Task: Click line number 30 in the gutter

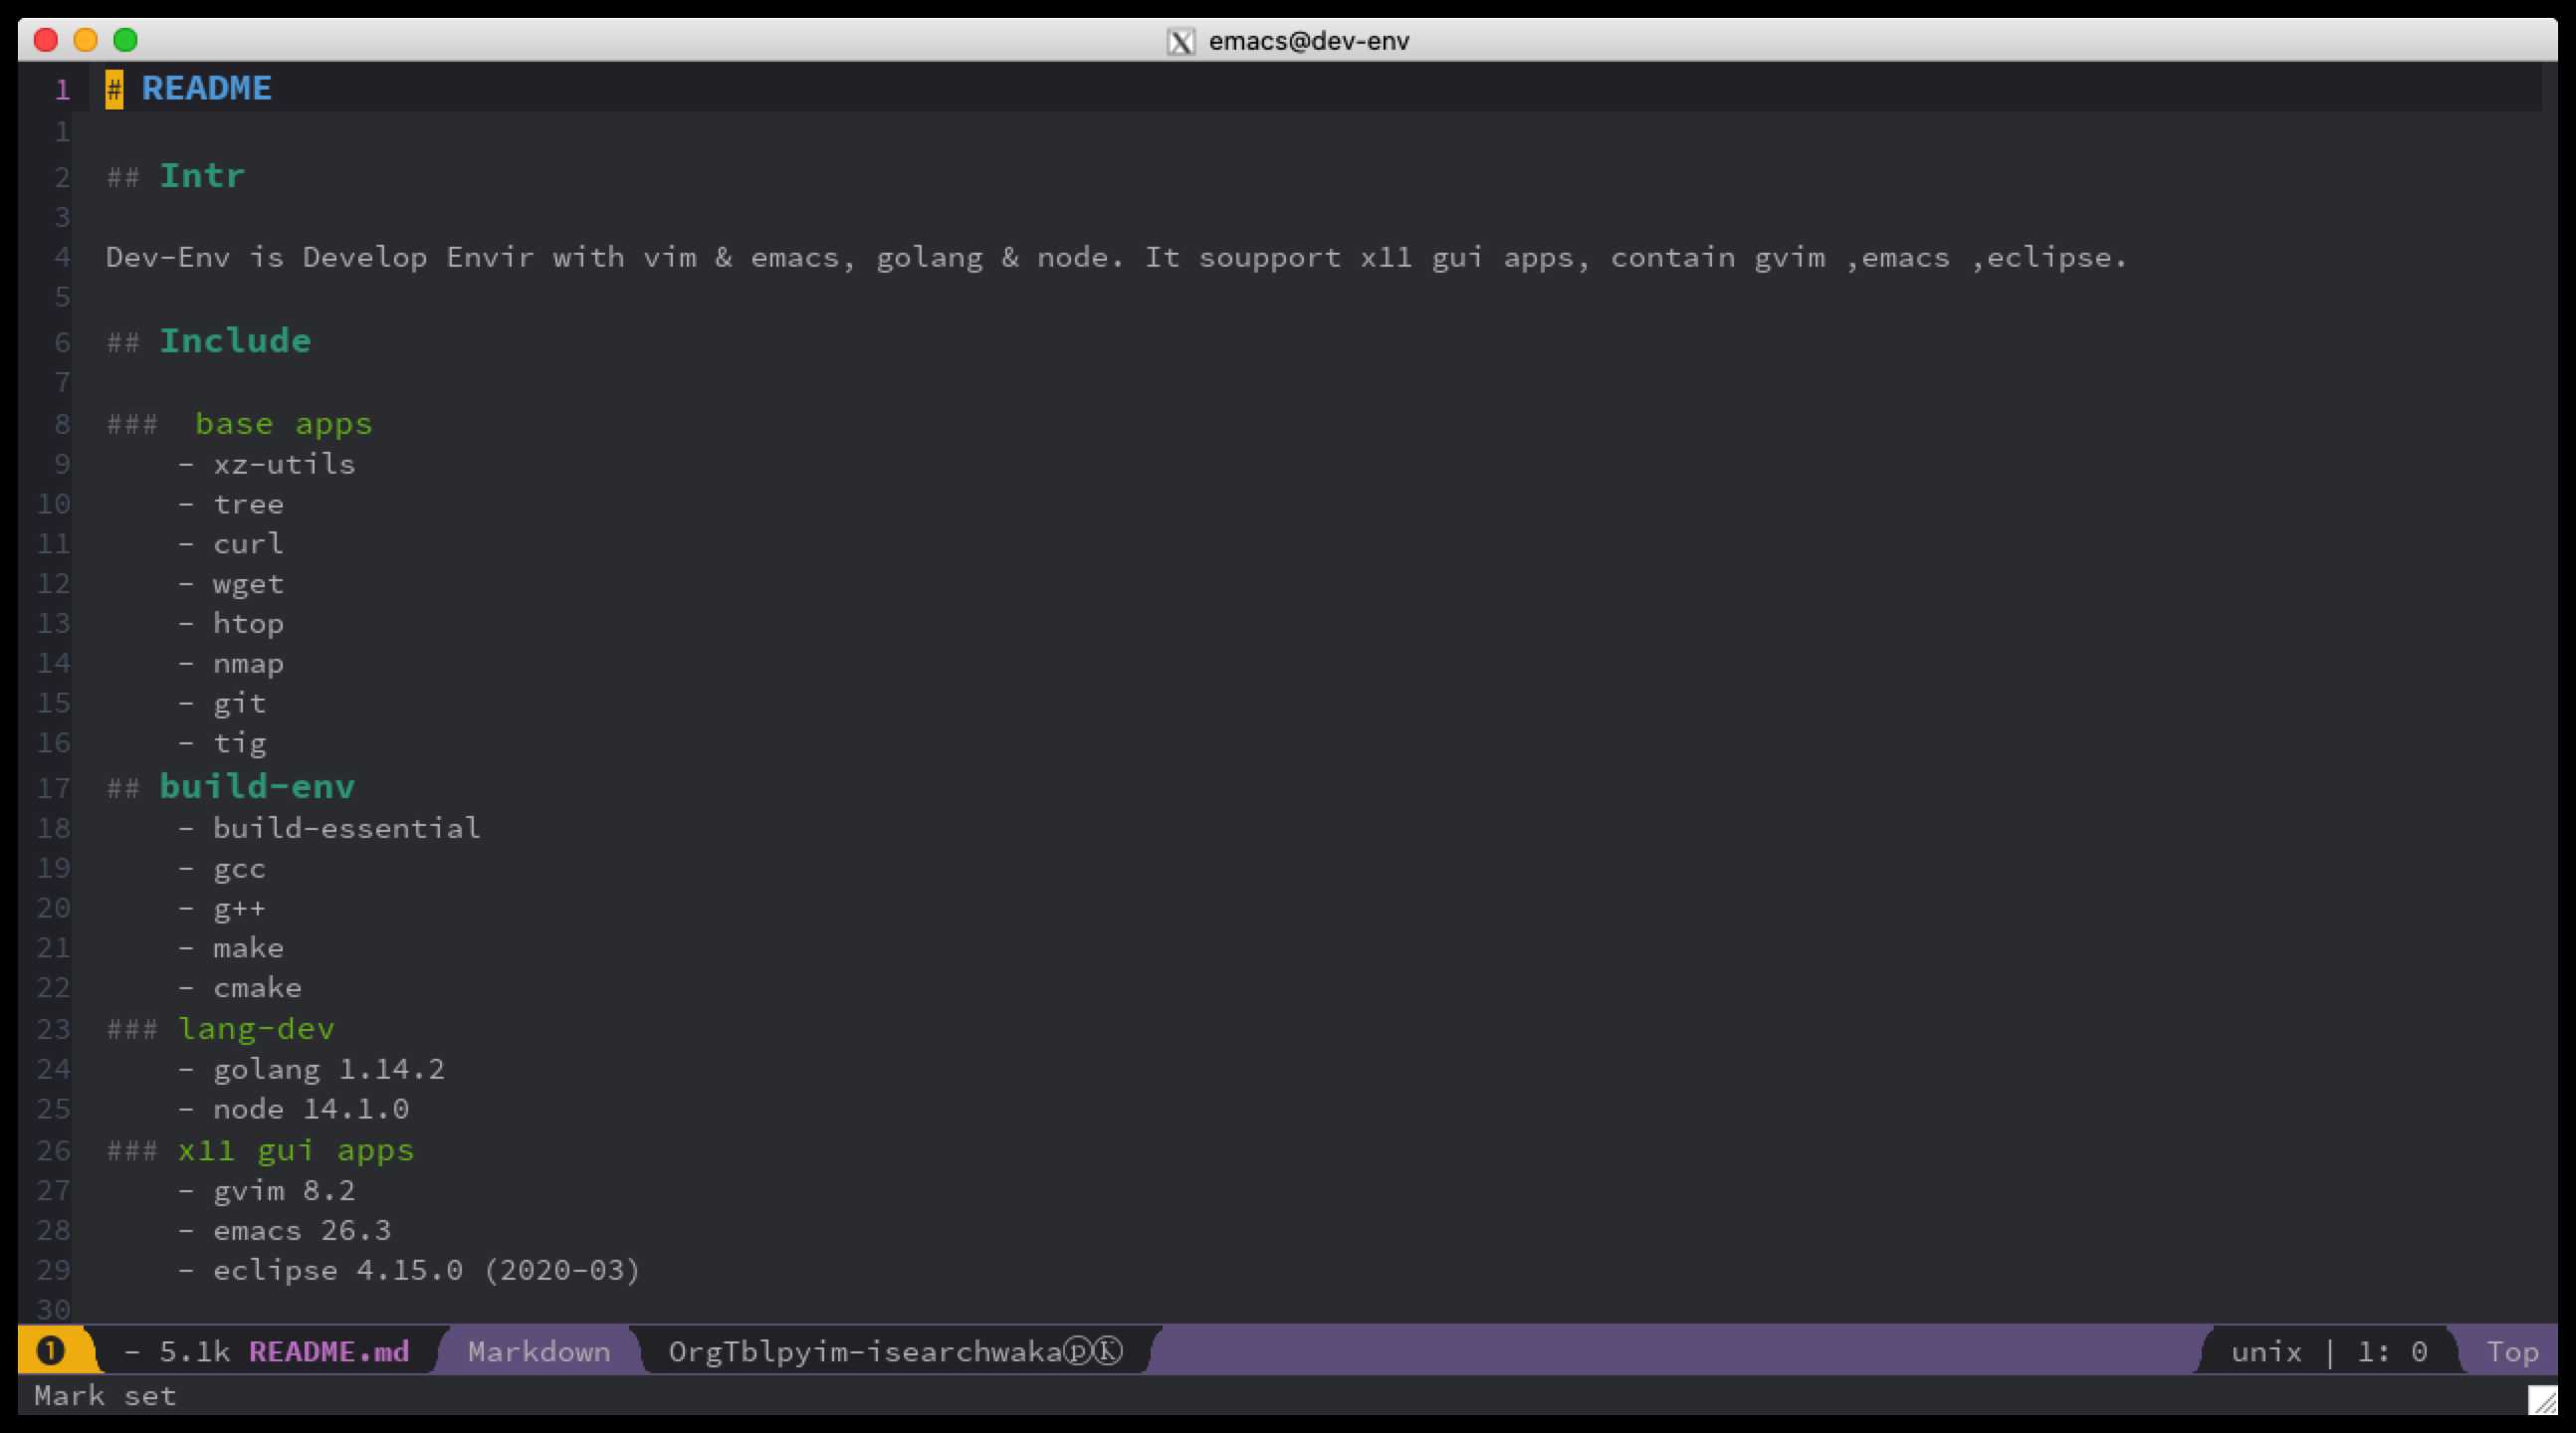Action: coord(54,1309)
